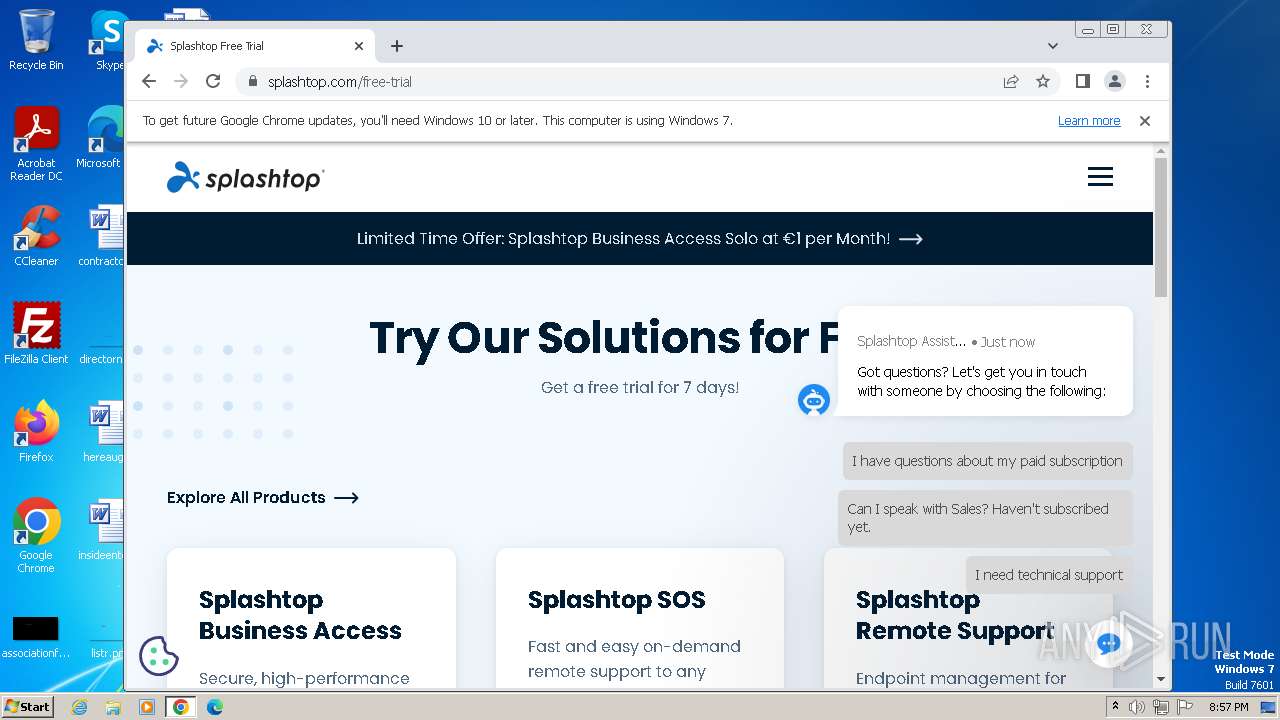Show hidden tray icons arrow

coord(1115,706)
